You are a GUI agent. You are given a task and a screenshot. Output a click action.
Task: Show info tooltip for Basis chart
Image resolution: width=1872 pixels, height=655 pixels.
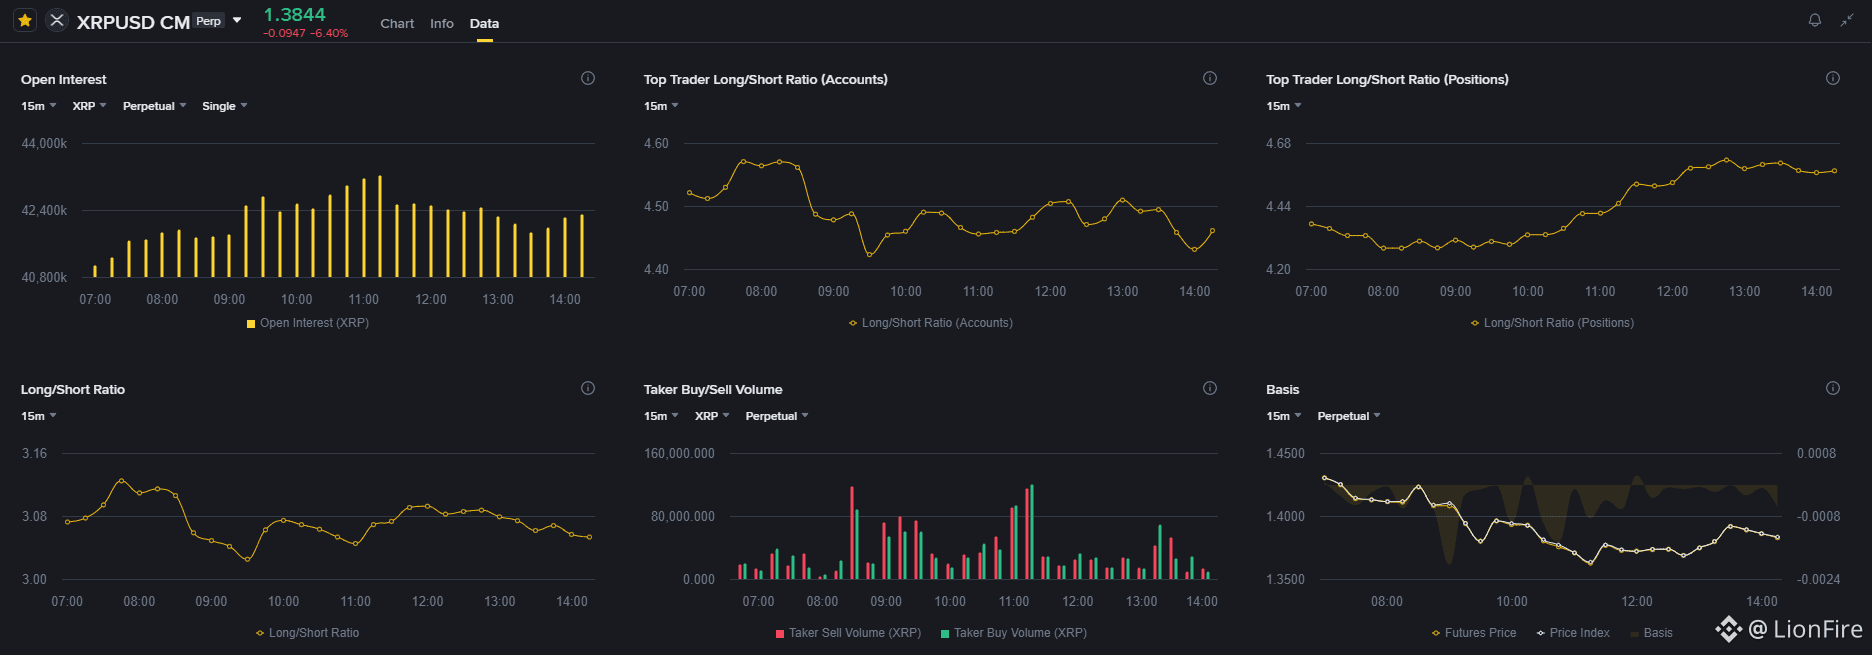click(1833, 388)
